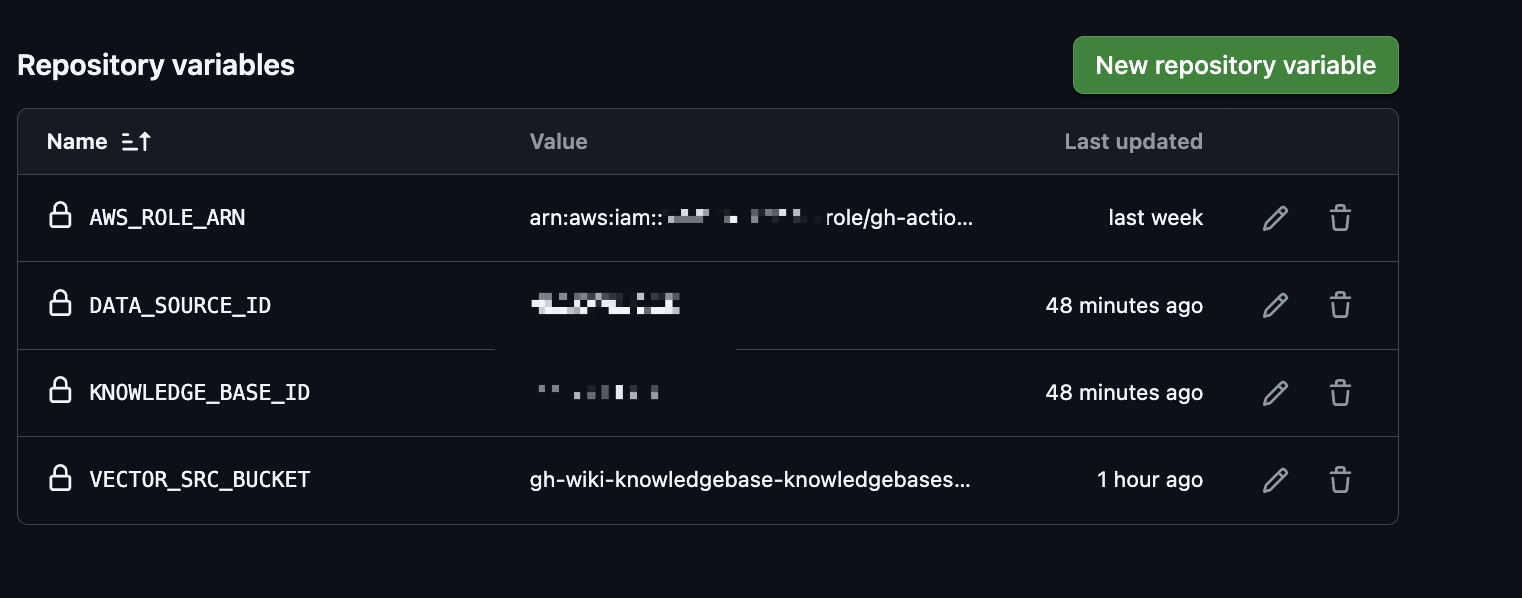Open the edit pencil for VECTOR_SRC_BUCKET
The width and height of the screenshot is (1522, 598).
(x=1275, y=480)
